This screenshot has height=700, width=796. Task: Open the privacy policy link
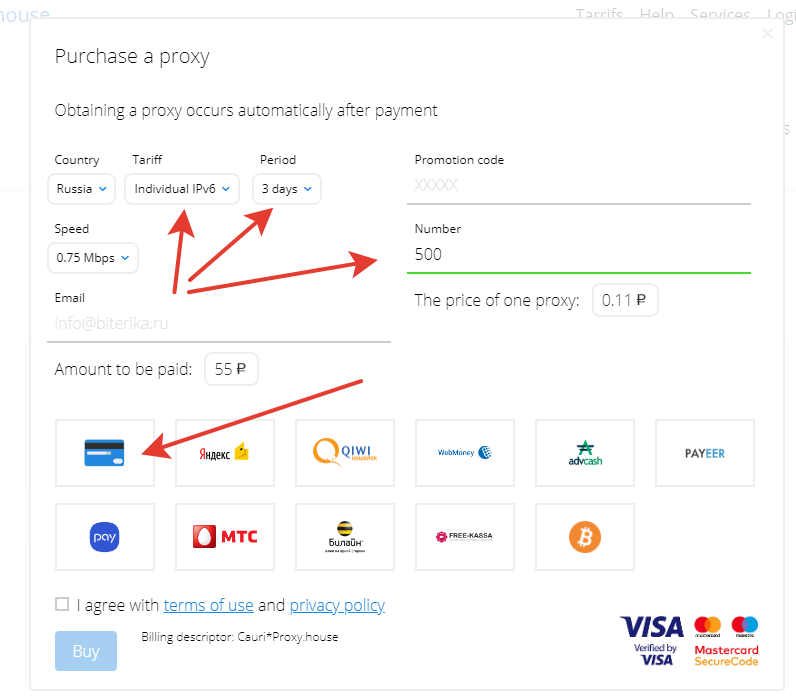(337, 605)
